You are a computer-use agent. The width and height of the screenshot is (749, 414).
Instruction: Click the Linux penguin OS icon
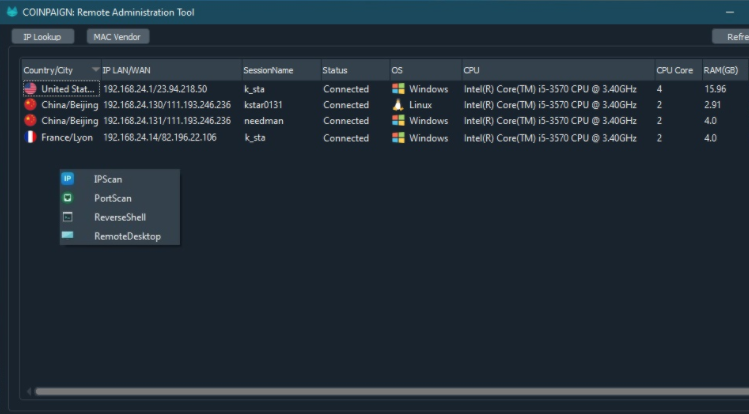399,105
